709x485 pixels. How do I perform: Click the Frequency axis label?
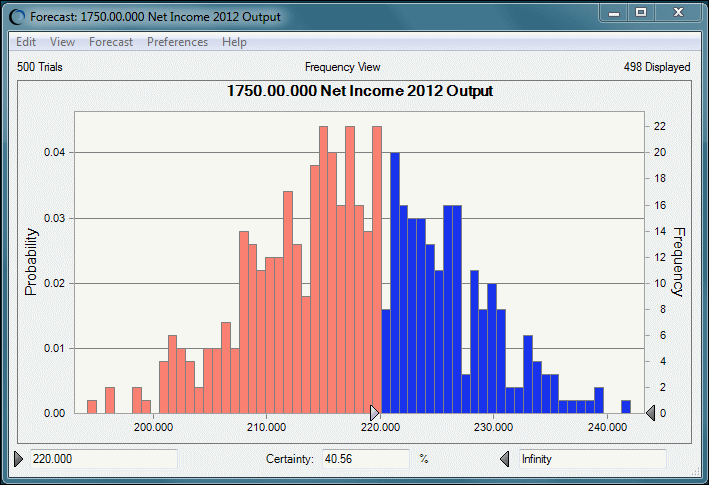tap(678, 262)
